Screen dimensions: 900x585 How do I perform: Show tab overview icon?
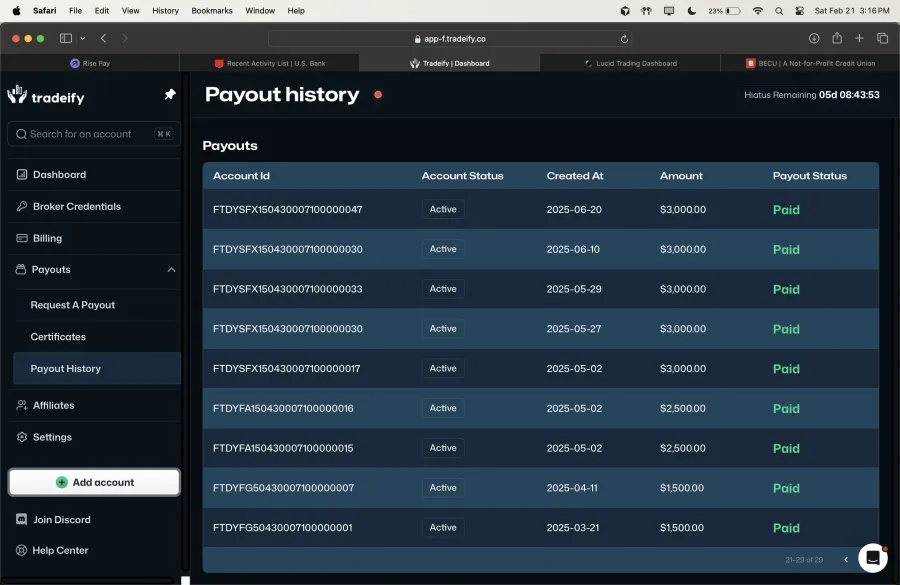(882, 38)
